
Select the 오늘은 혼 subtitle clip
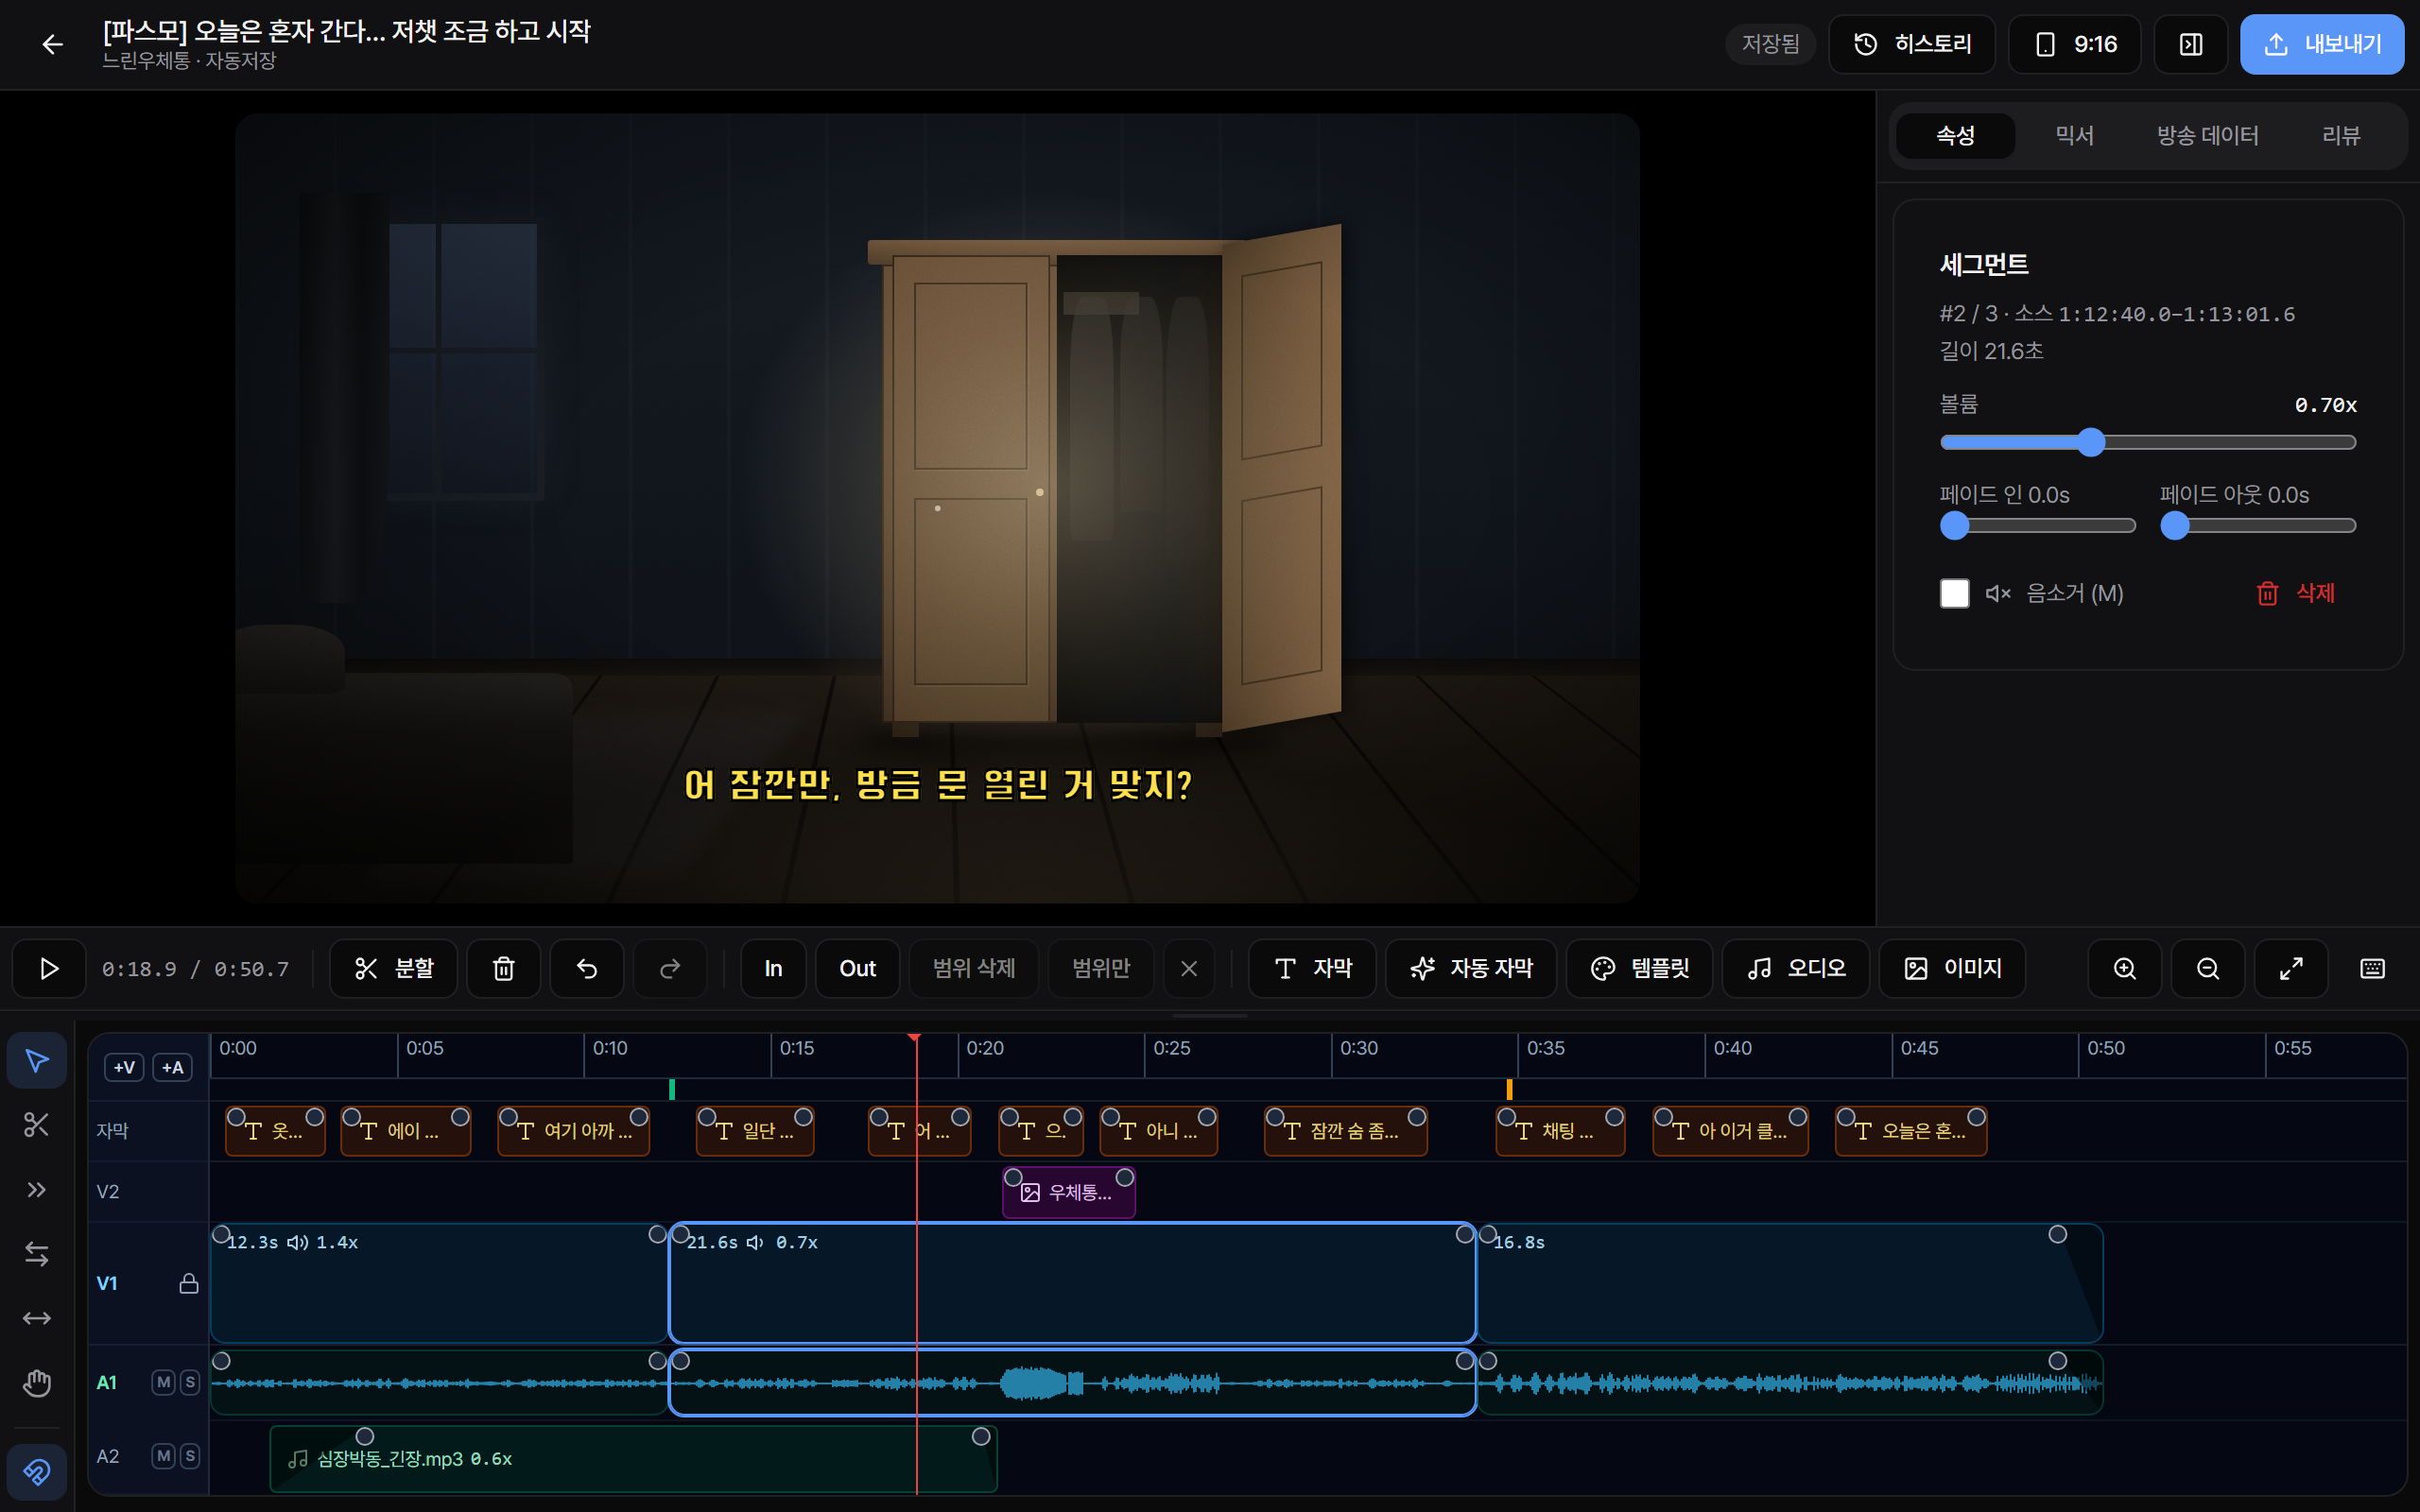click(x=1911, y=1131)
